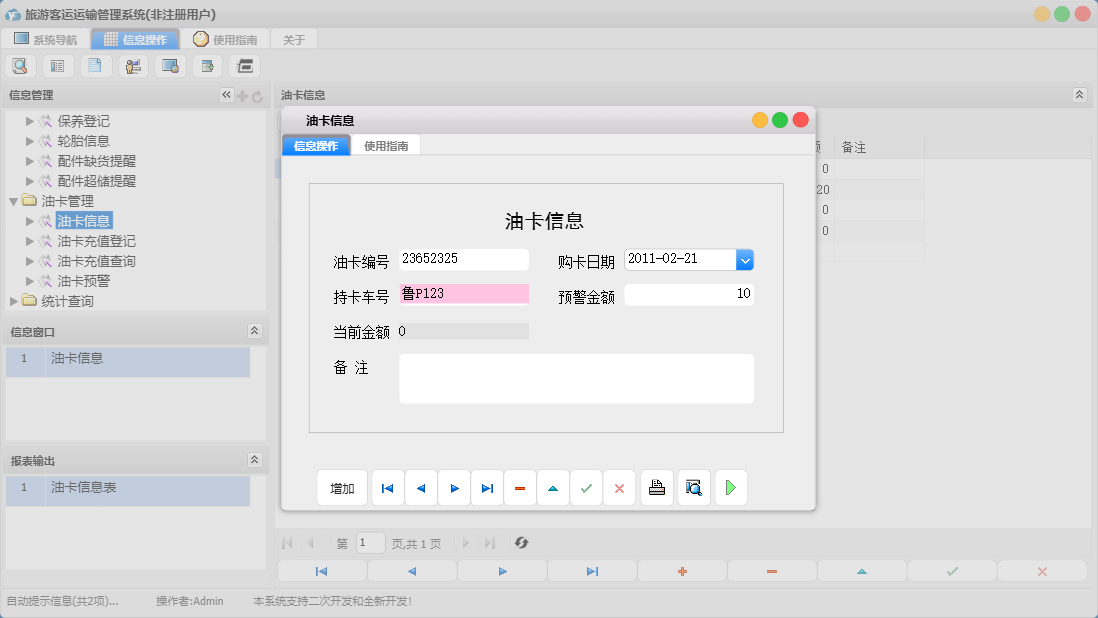
Task: Open the 购卡日期 date dropdown
Action: (x=744, y=259)
